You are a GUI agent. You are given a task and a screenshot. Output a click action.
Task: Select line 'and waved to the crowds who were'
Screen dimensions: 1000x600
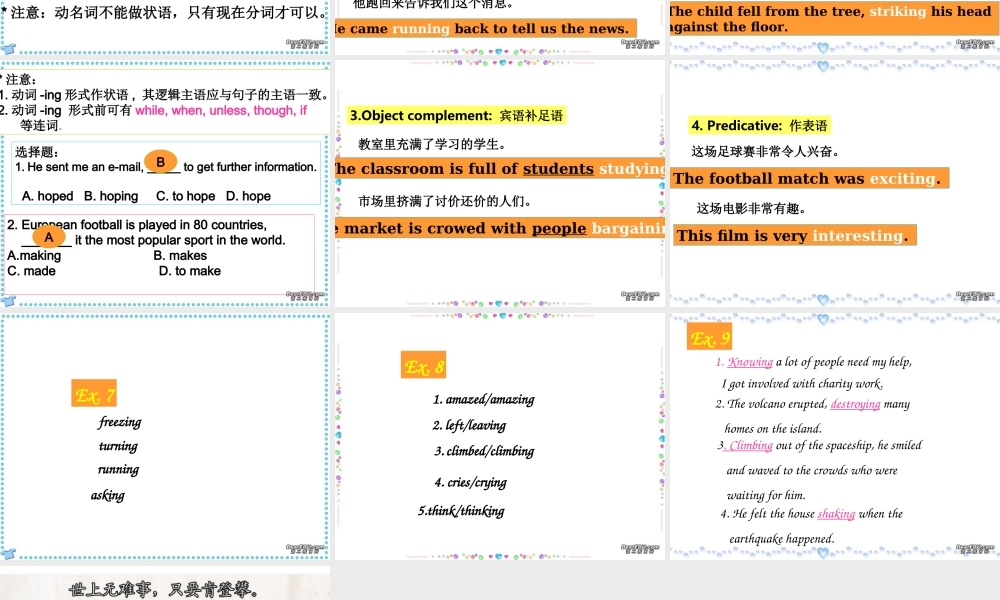pos(812,471)
